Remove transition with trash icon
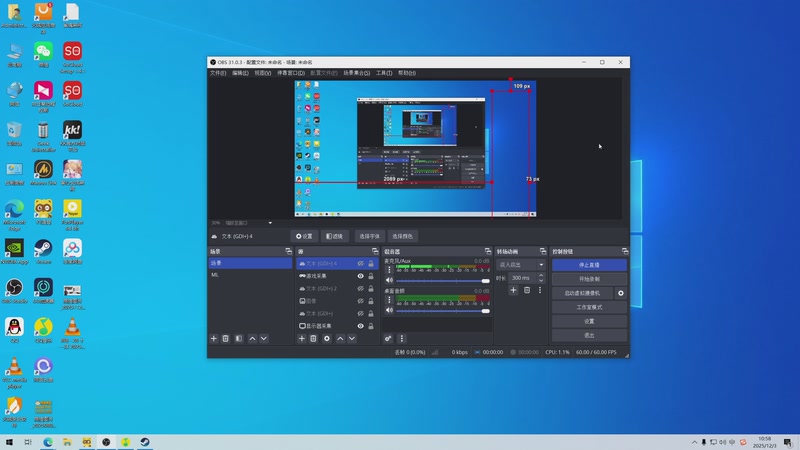Screen dimensions: 800x450 527,290
